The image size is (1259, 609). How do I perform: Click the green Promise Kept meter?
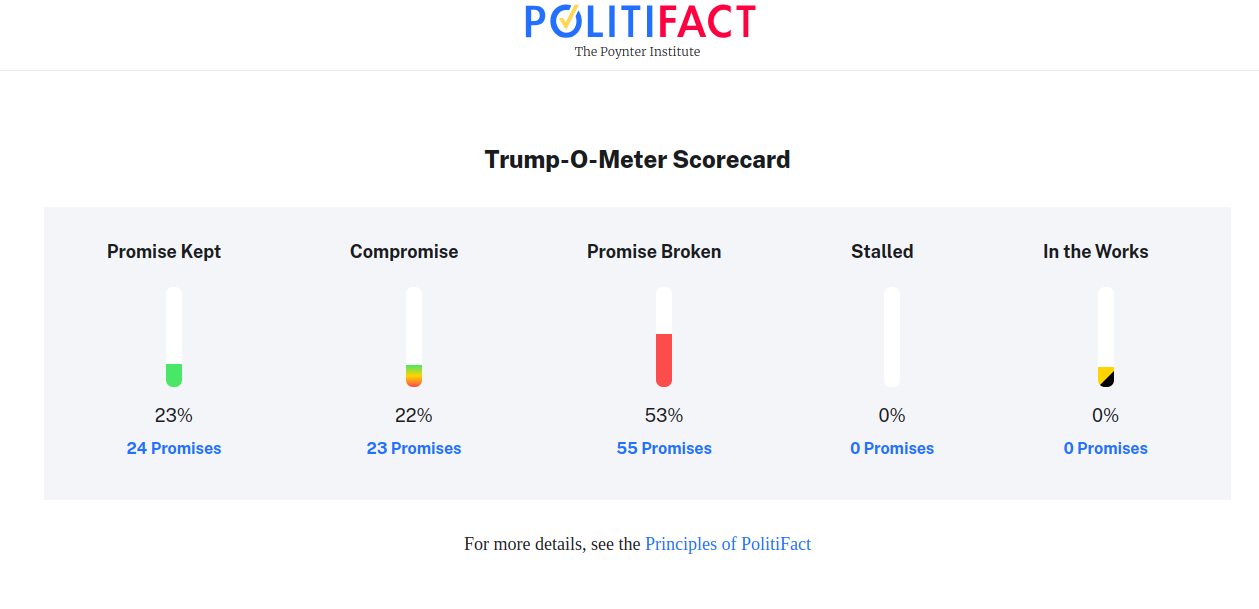(x=174, y=337)
